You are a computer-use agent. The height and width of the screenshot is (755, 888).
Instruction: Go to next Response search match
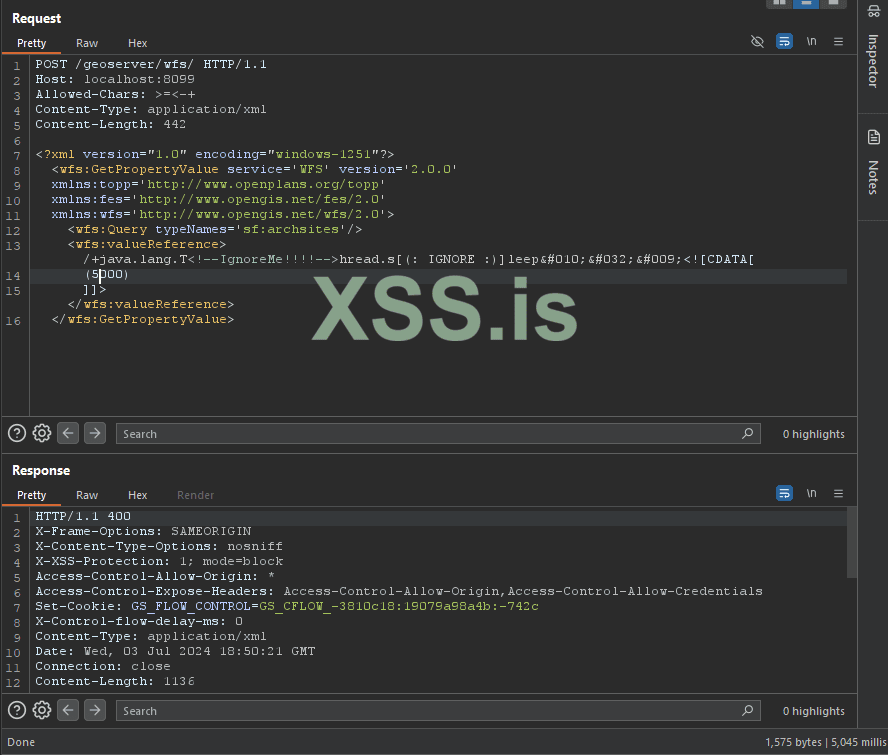pyautogui.click(x=95, y=710)
